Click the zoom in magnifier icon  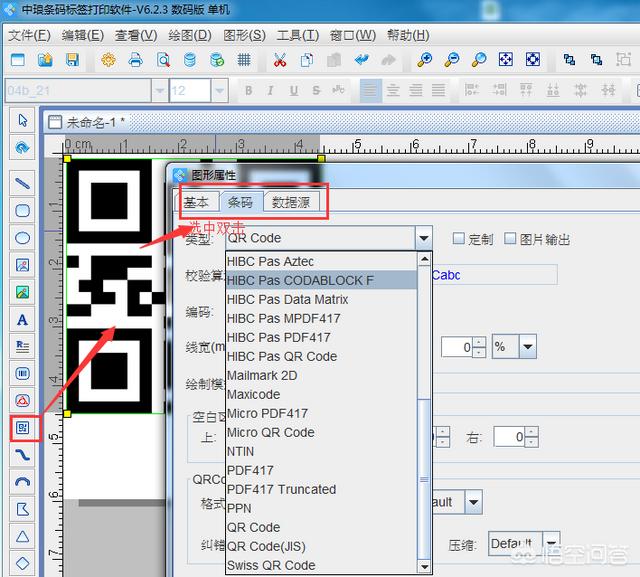click(x=425, y=61)
